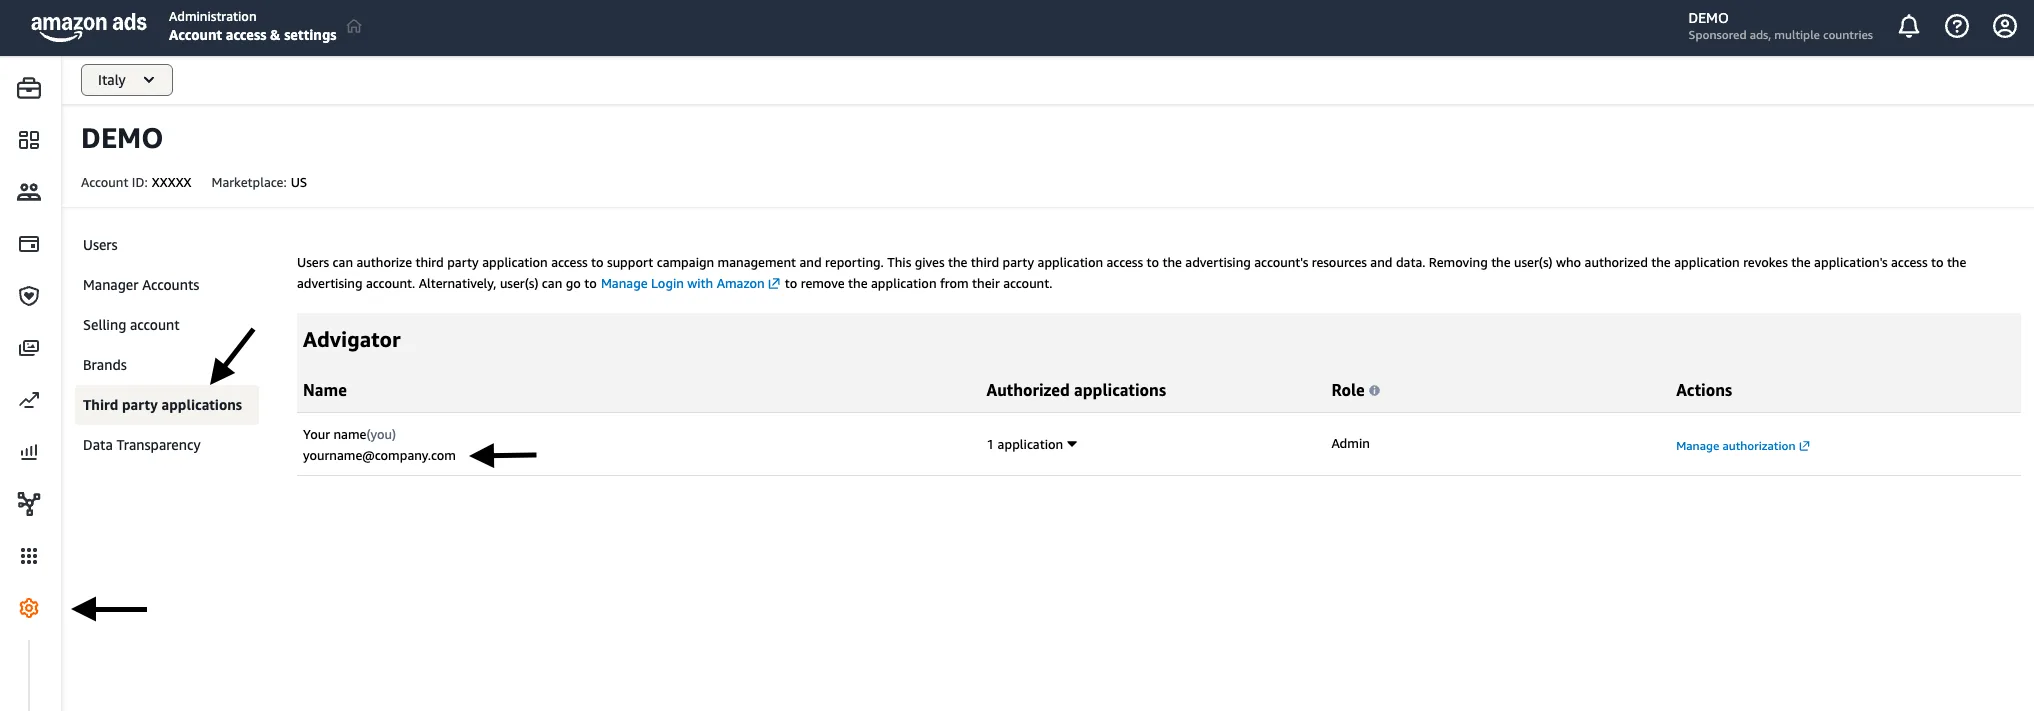Open the user profile icon
This screenshot has width=2034, height=711.
(x=2005, y=26)
